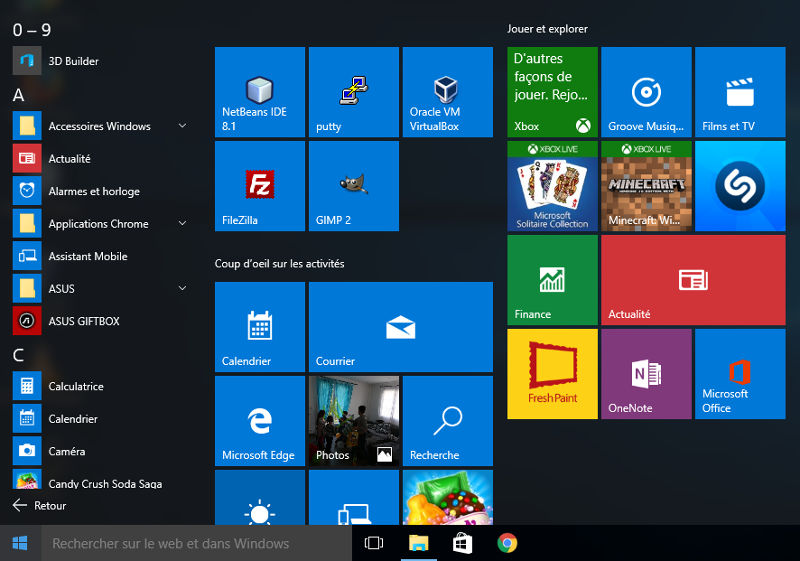Expand the Applications Chrome folder chevron
This screenshot has height=561, width=800.
coord(182,223)
